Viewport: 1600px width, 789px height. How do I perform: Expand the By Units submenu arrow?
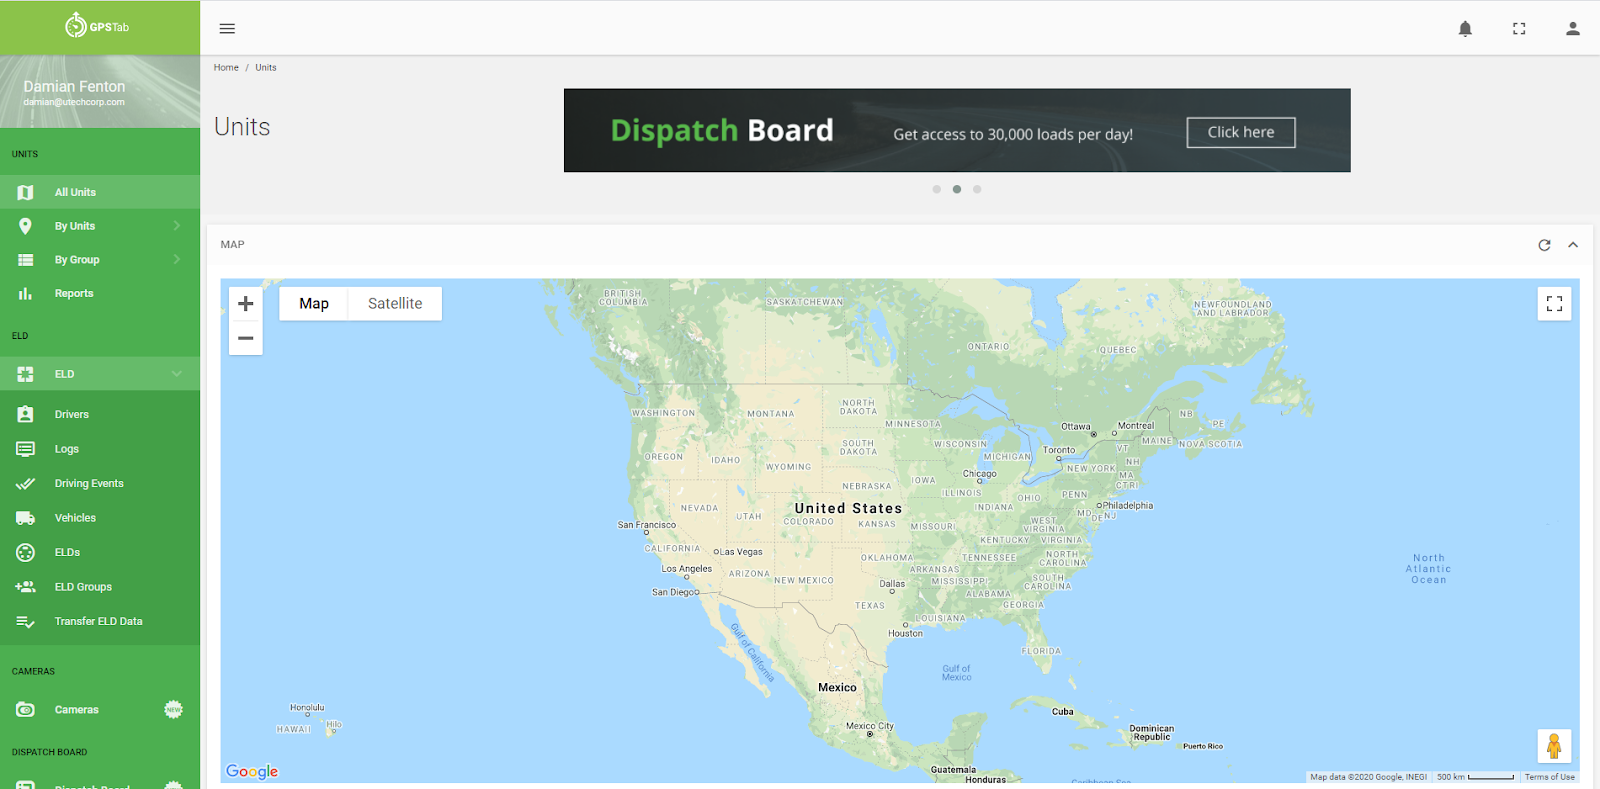click(x=177, y=226)
